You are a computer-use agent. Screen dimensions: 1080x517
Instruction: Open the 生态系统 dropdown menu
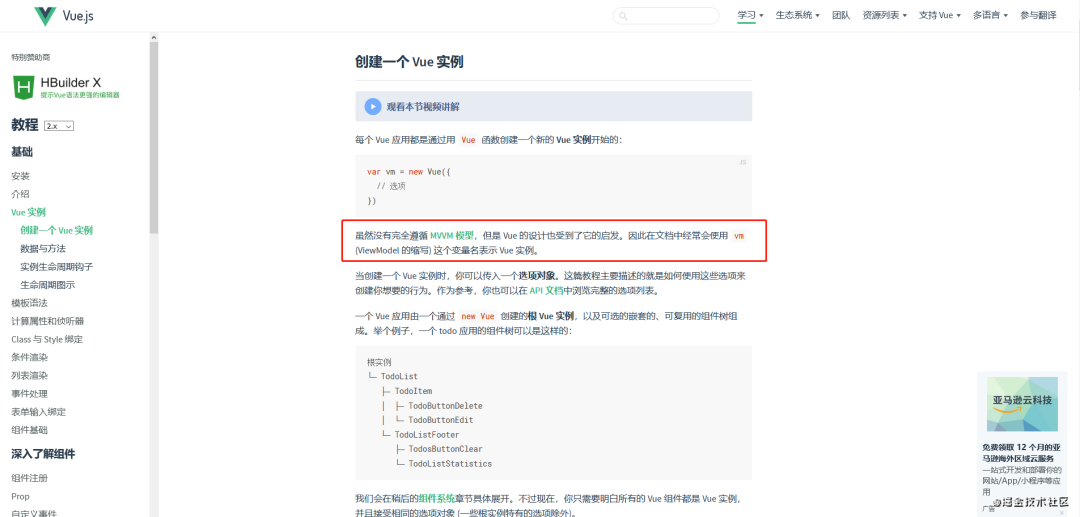pyautogui.click(x=798, y=15)
